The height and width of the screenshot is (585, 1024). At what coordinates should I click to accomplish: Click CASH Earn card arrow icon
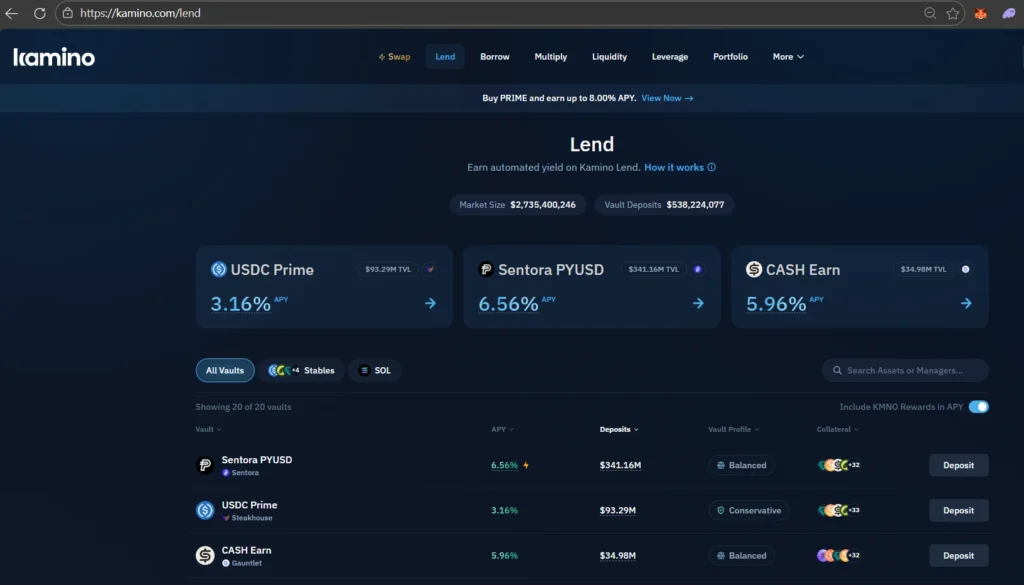pos(966,303)
